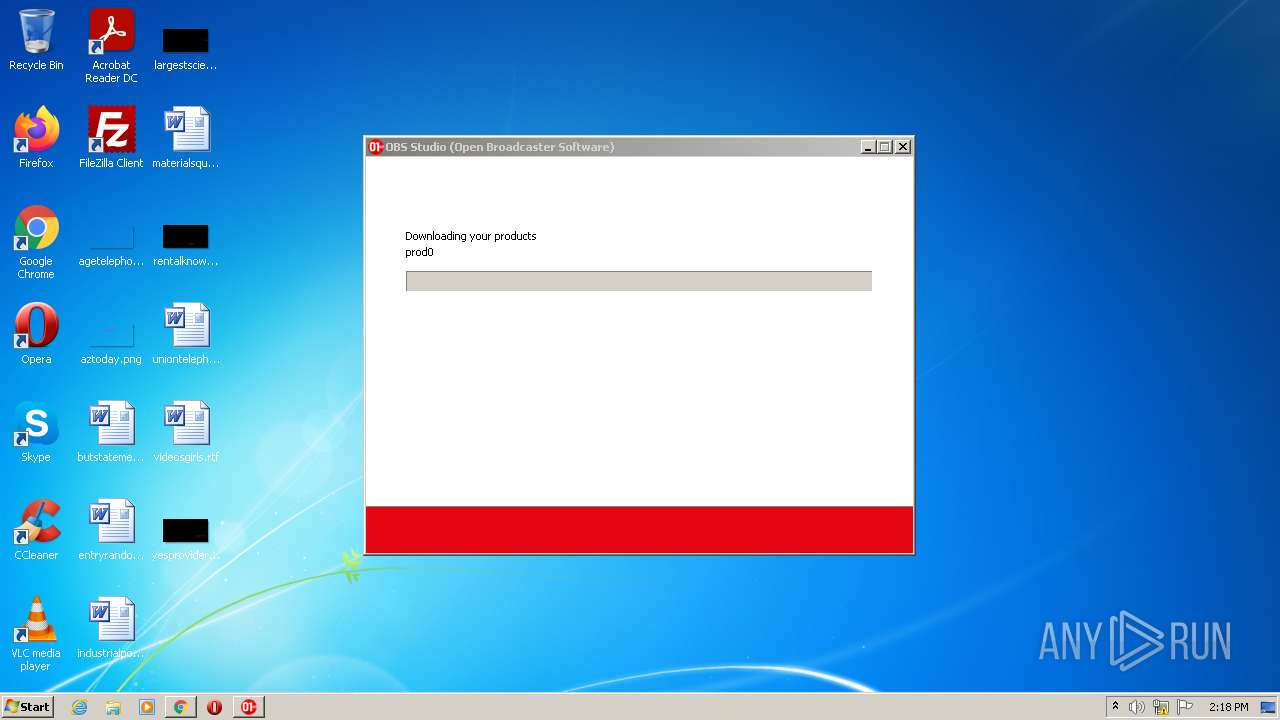Screen dimensions: 1280x720
Task: Click the 'Downloading your products' text
Action: pos(471,236)
